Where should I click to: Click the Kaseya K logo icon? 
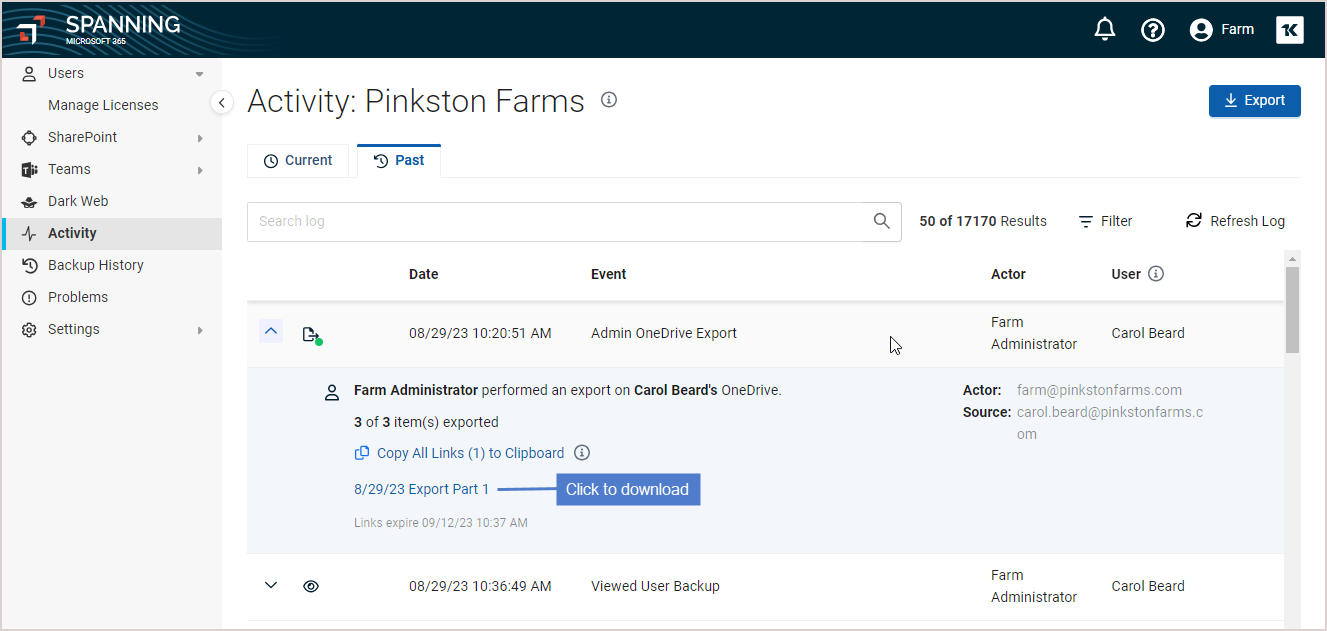click(1290, 30)
